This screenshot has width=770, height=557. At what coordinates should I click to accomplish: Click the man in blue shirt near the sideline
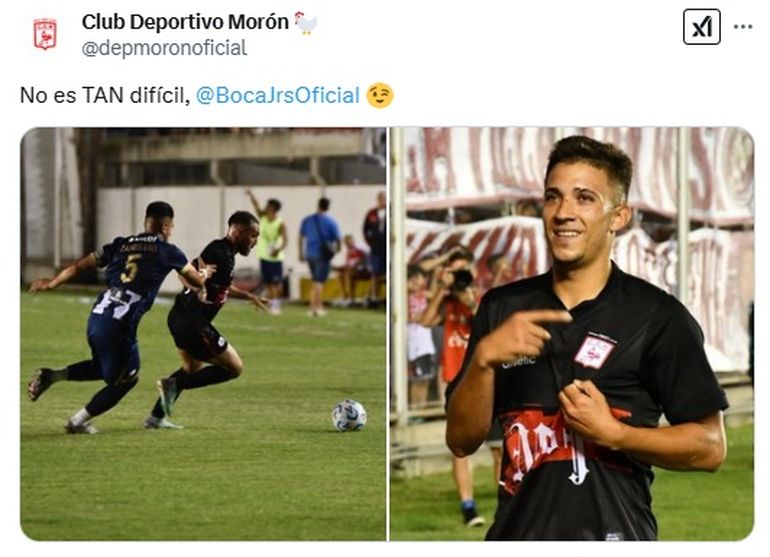(x=319, y=255)
